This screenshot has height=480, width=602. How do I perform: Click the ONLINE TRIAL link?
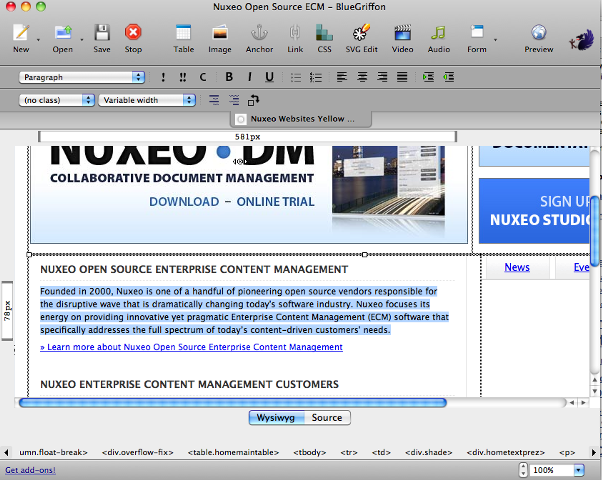[276, 202]
